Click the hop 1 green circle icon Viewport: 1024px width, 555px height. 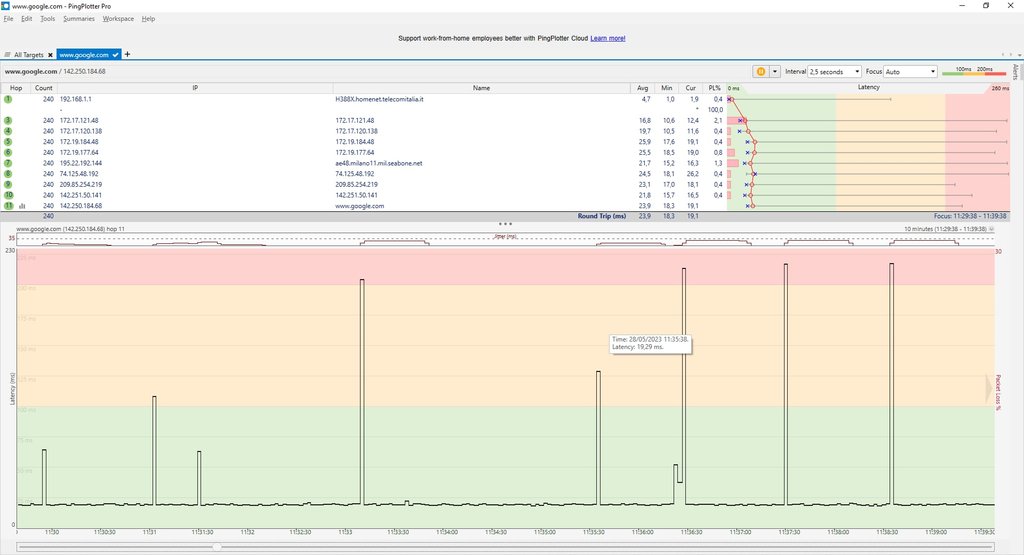tap(8, 99)
